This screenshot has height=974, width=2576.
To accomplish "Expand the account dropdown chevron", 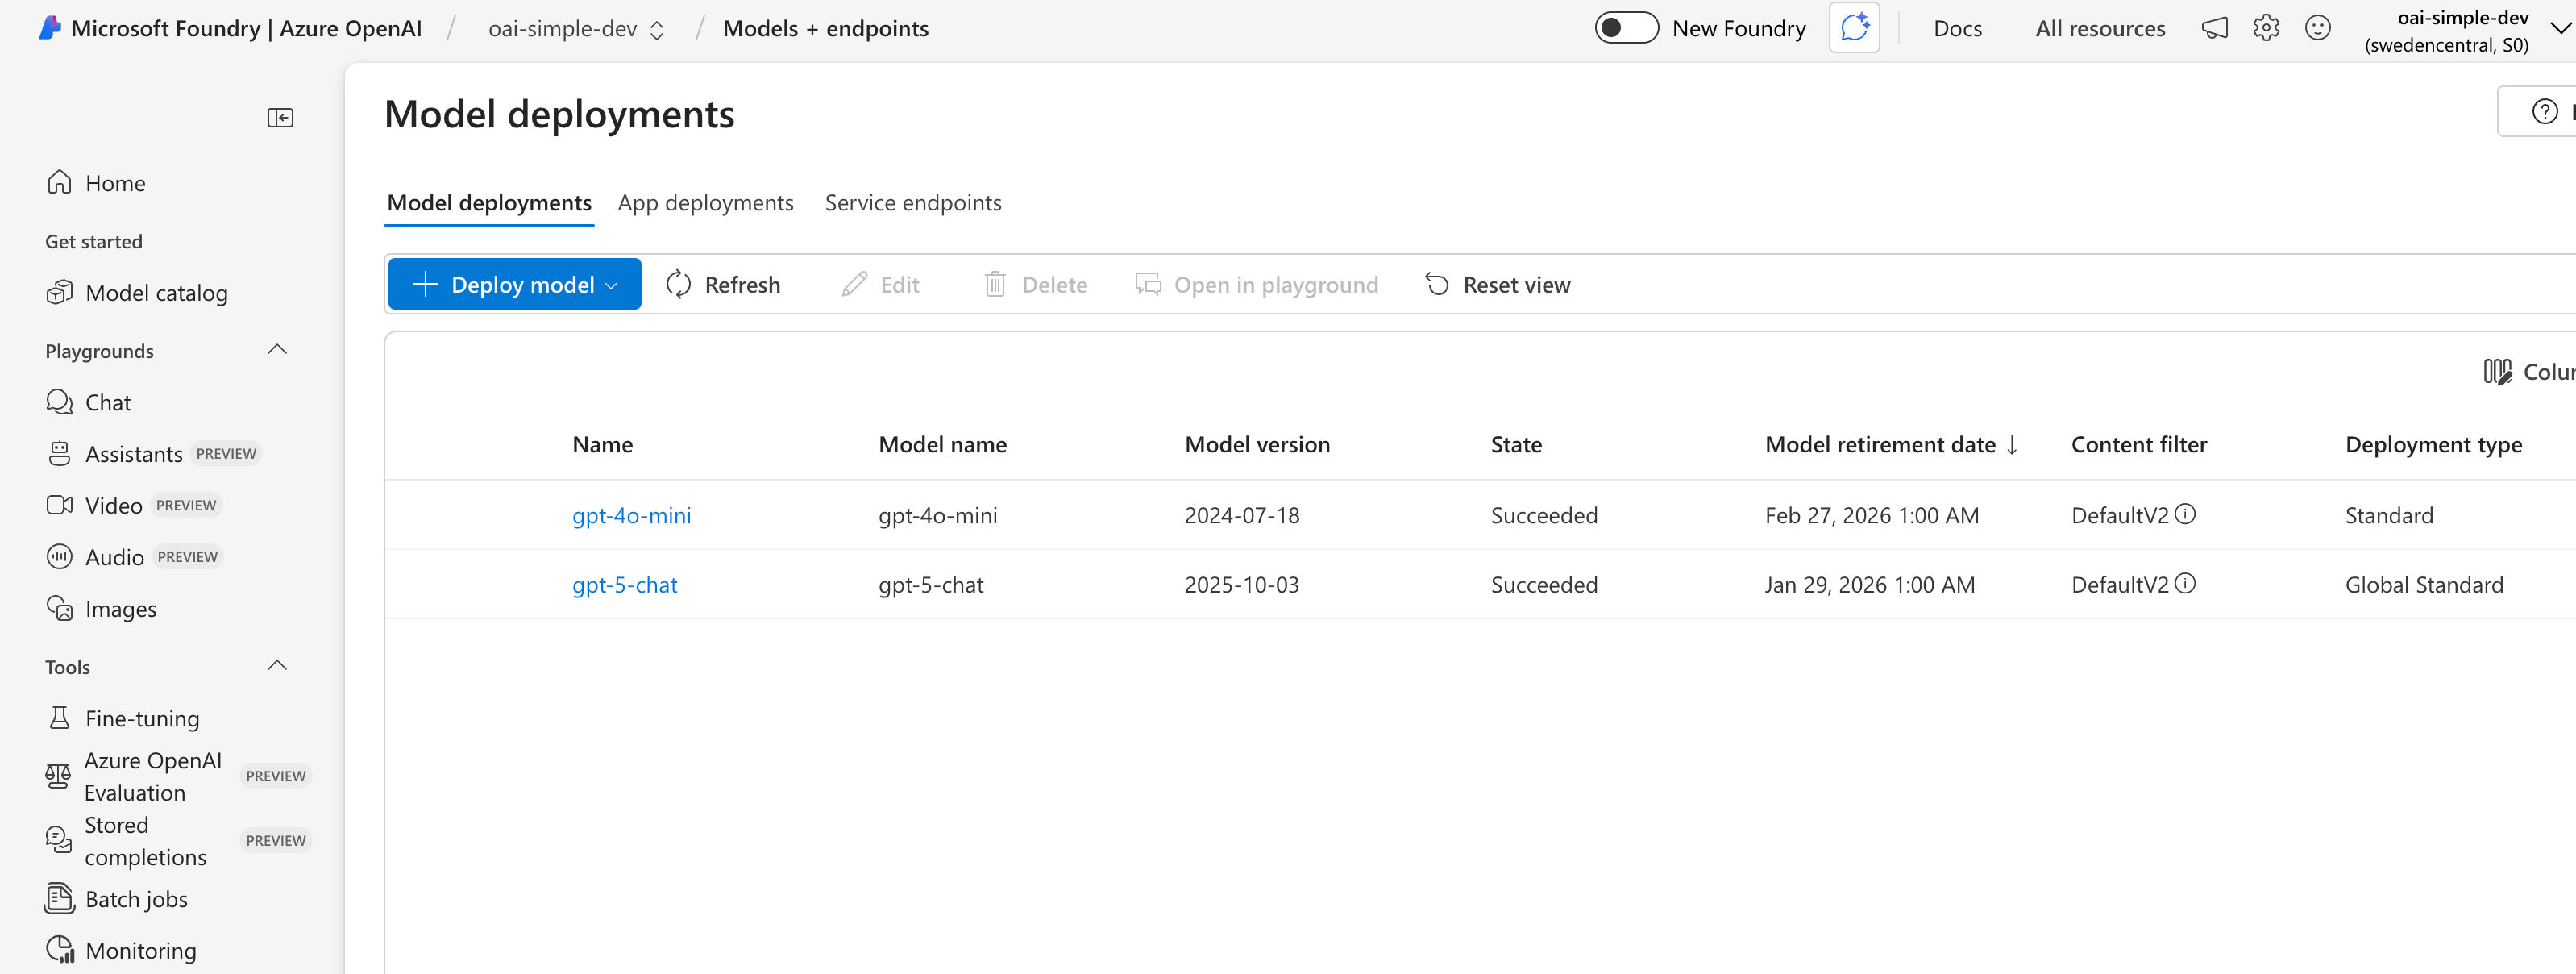I will coord(2560,29).
